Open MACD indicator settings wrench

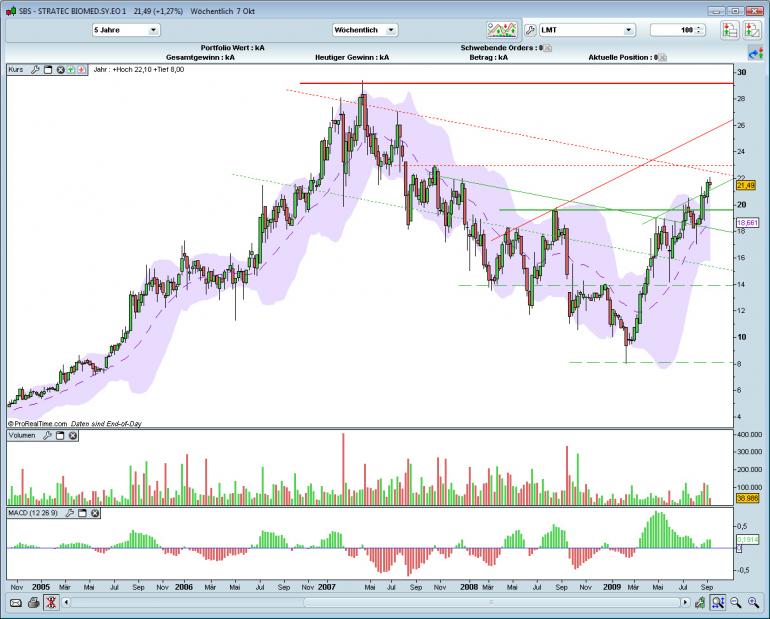point(69,513)
